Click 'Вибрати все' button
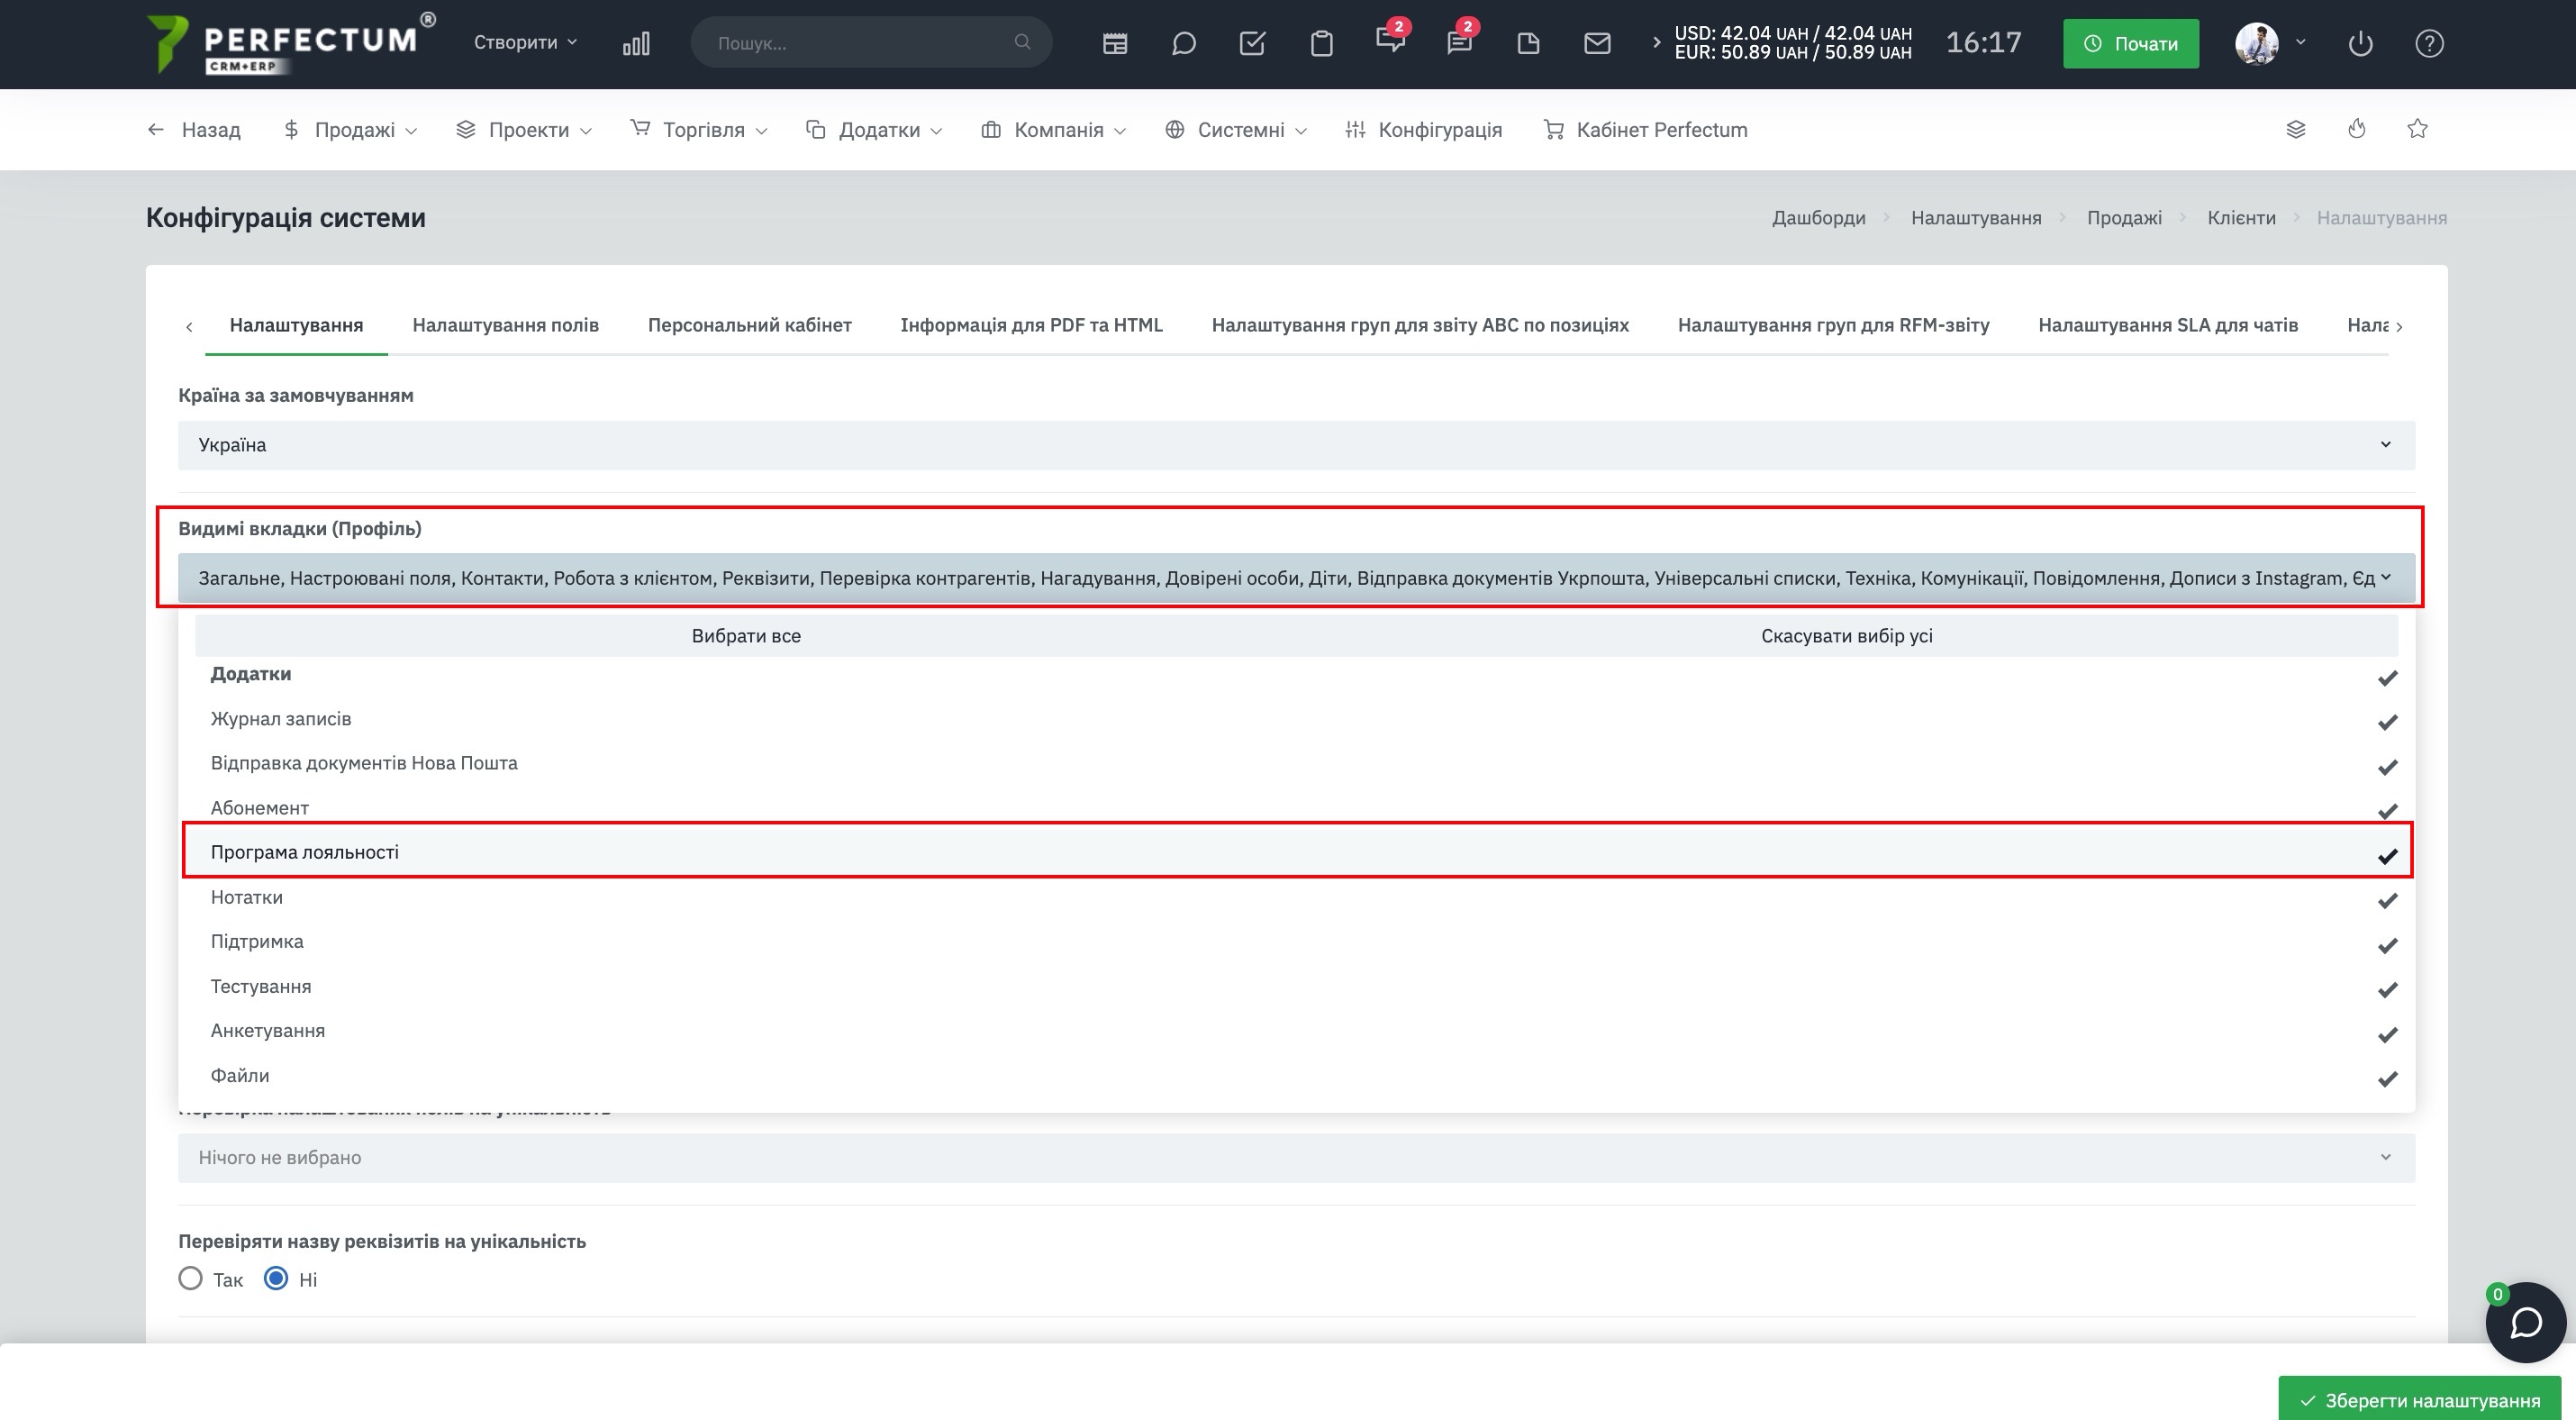The height and width of the screenshot is (1420, 2576). coord(746,636)
